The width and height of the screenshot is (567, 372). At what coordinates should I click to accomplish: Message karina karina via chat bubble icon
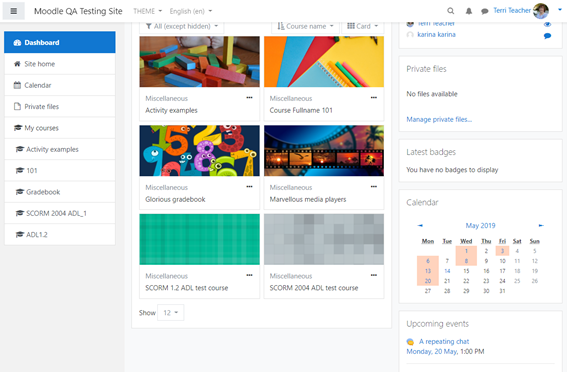(547, 35)
